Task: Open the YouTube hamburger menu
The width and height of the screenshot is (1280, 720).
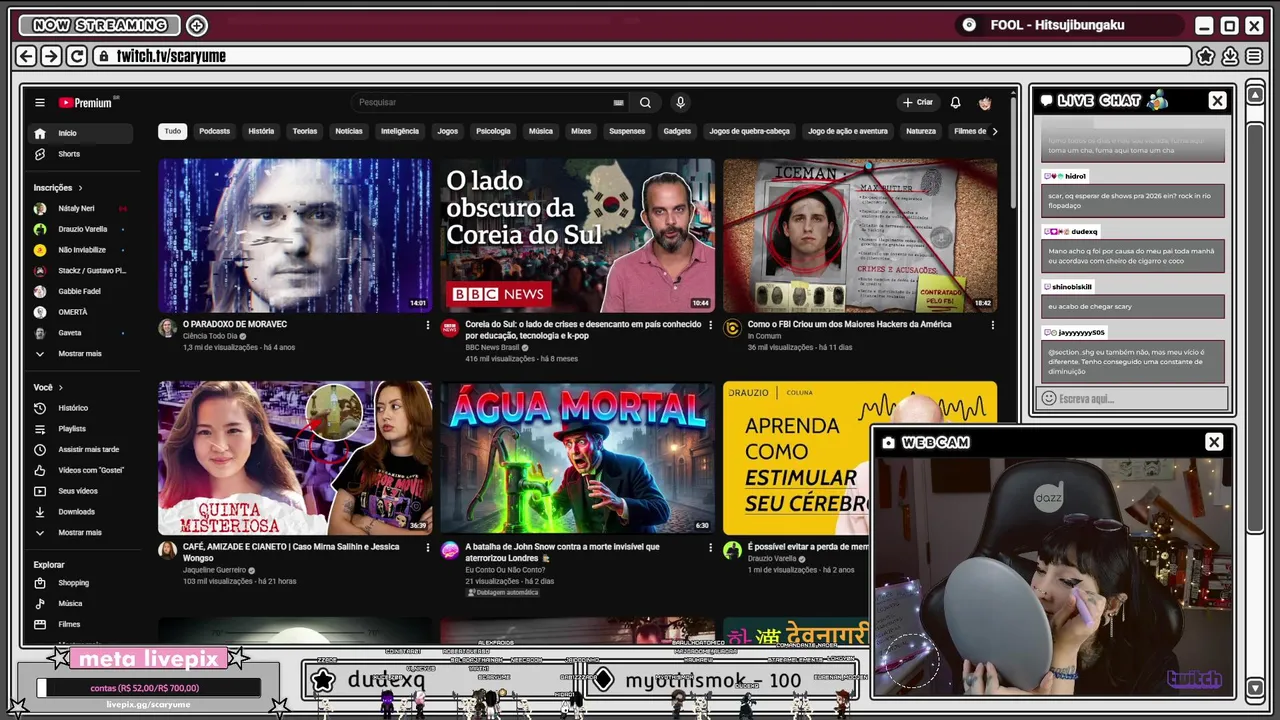Action: [40, 102]
